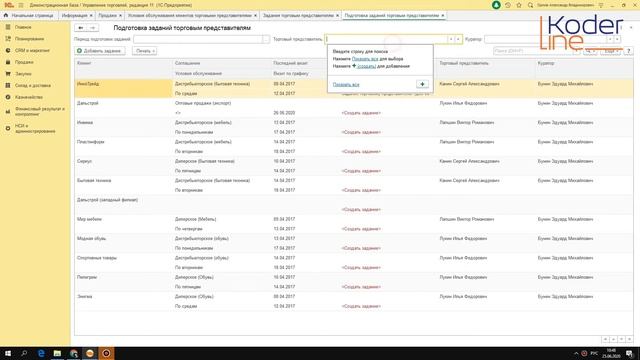This screenshot has width=640, height=360.
Task: Open Windows Start menu
Action: click(8, 353)
